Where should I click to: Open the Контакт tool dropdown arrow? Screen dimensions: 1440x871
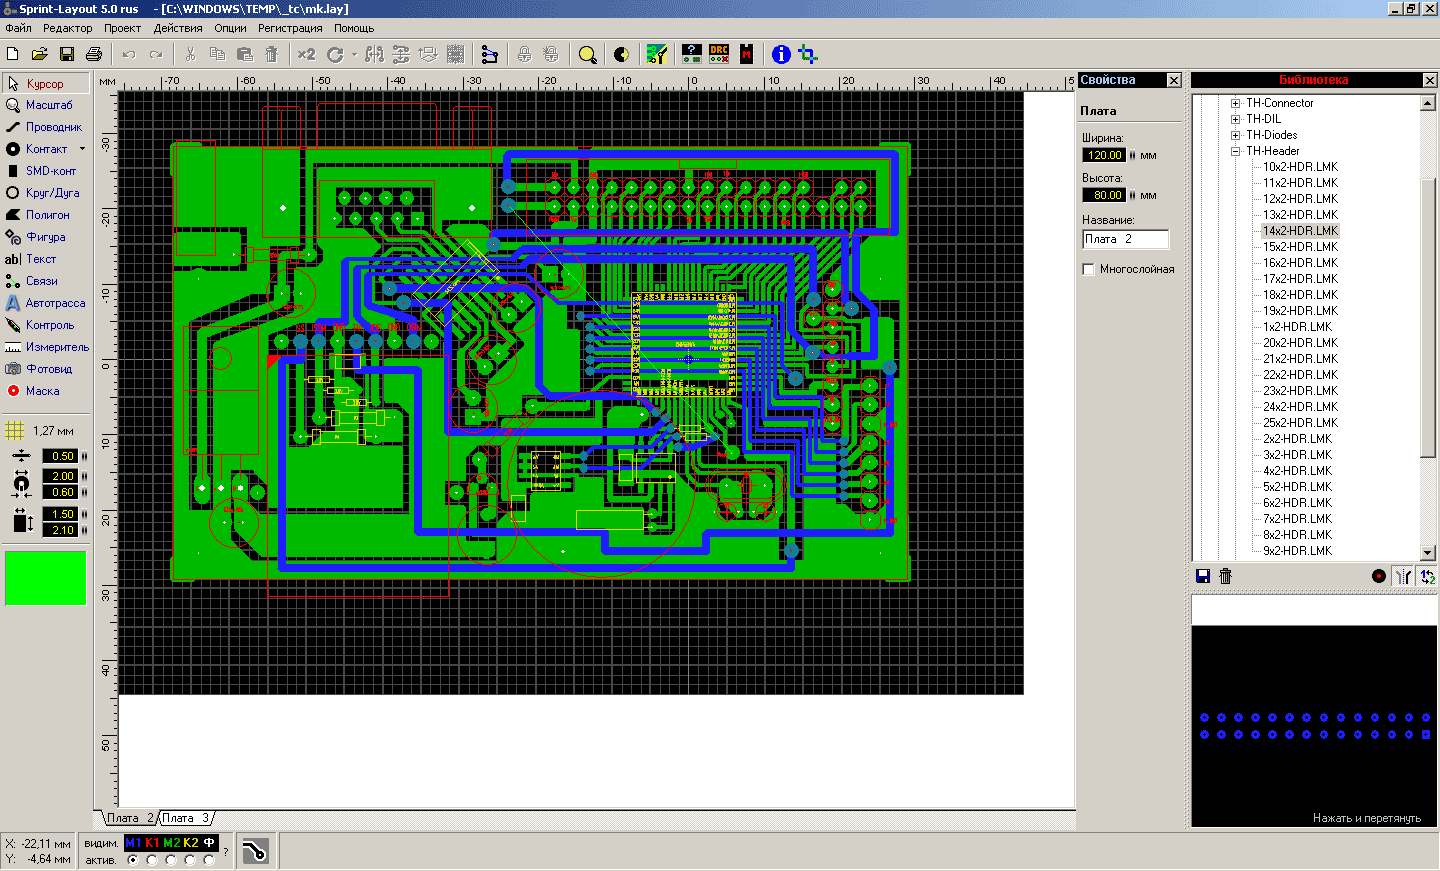82,149
